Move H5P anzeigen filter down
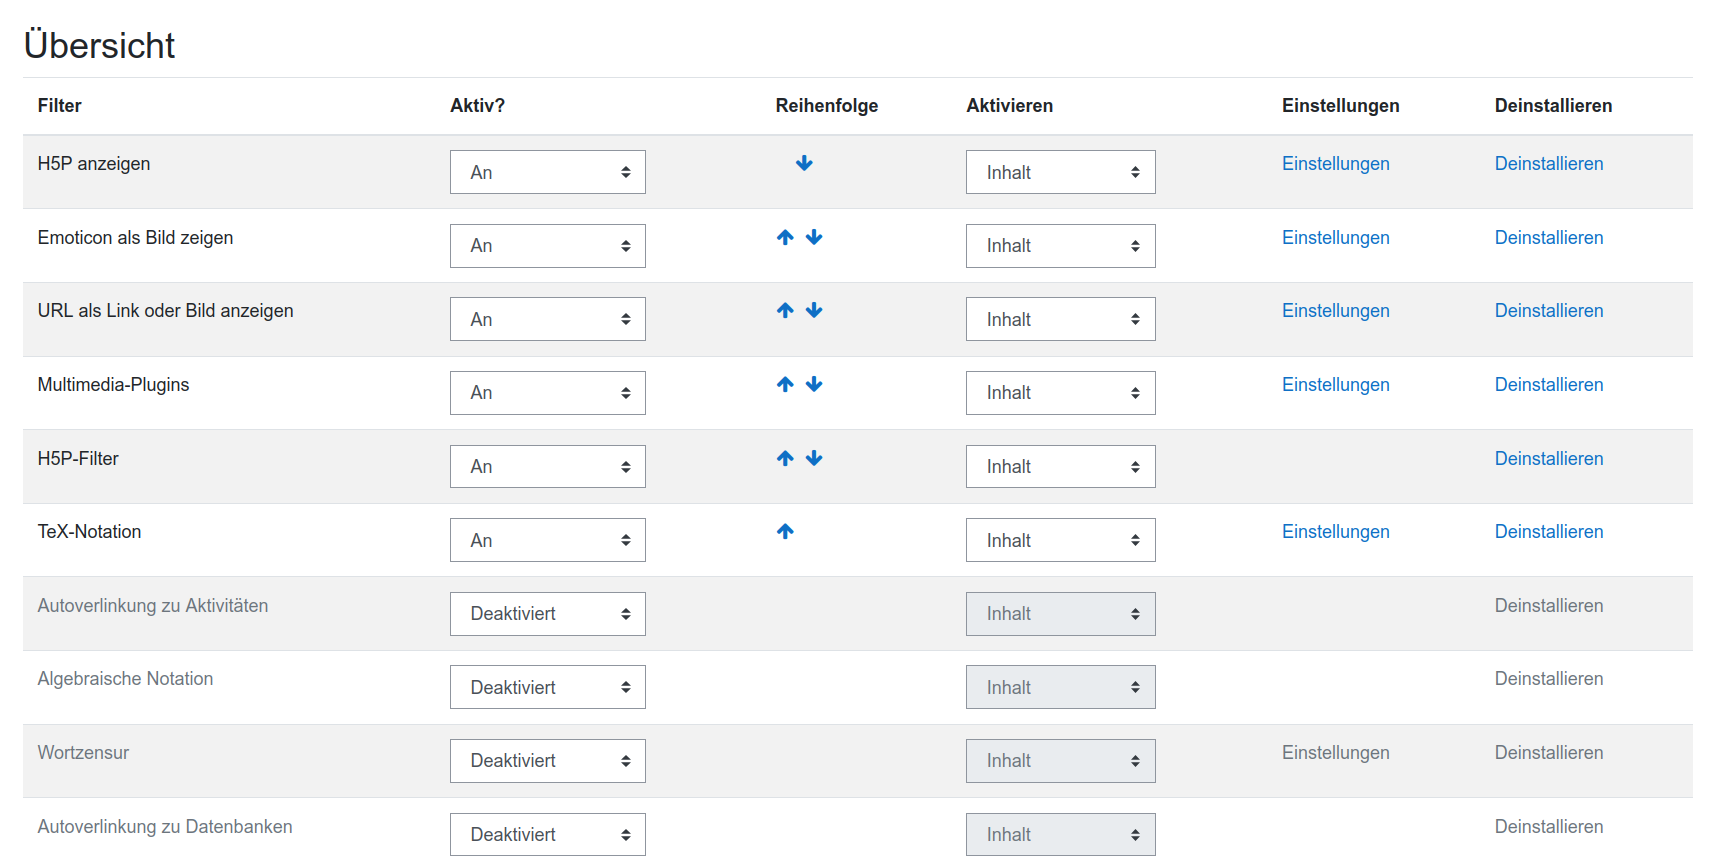Screen dimensions: 1715x862 804,164
